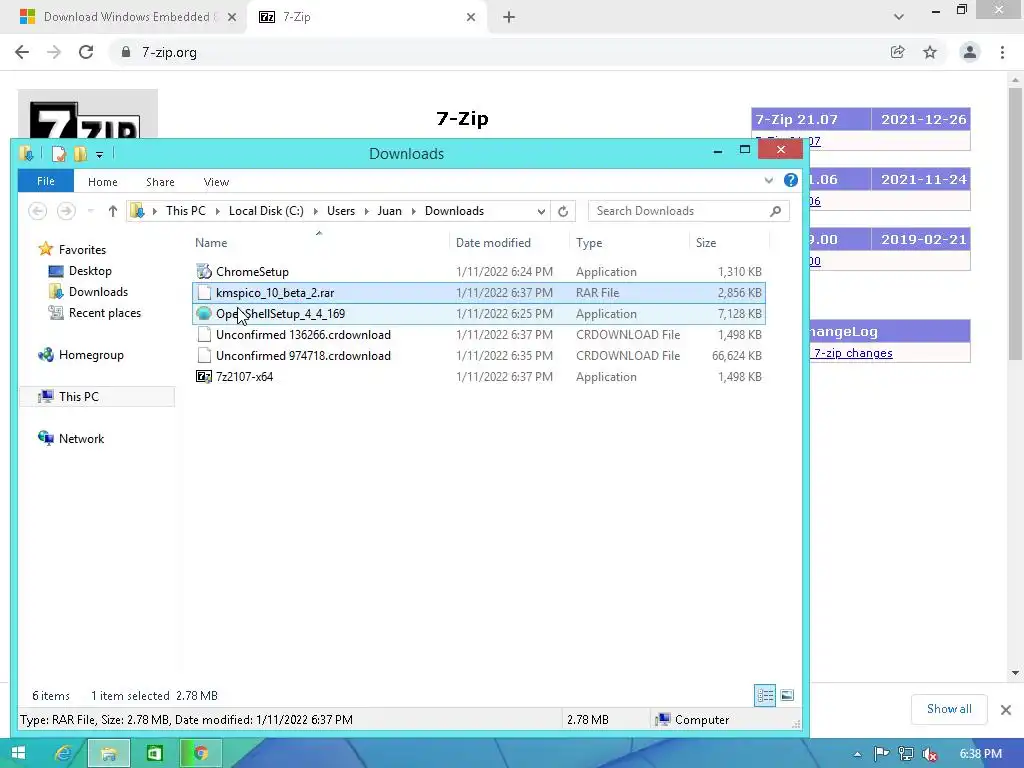Expand address bar history dropdown
Image resolution: width=1024 pixels, height=768 pixels.
click(x=541, y=212)
